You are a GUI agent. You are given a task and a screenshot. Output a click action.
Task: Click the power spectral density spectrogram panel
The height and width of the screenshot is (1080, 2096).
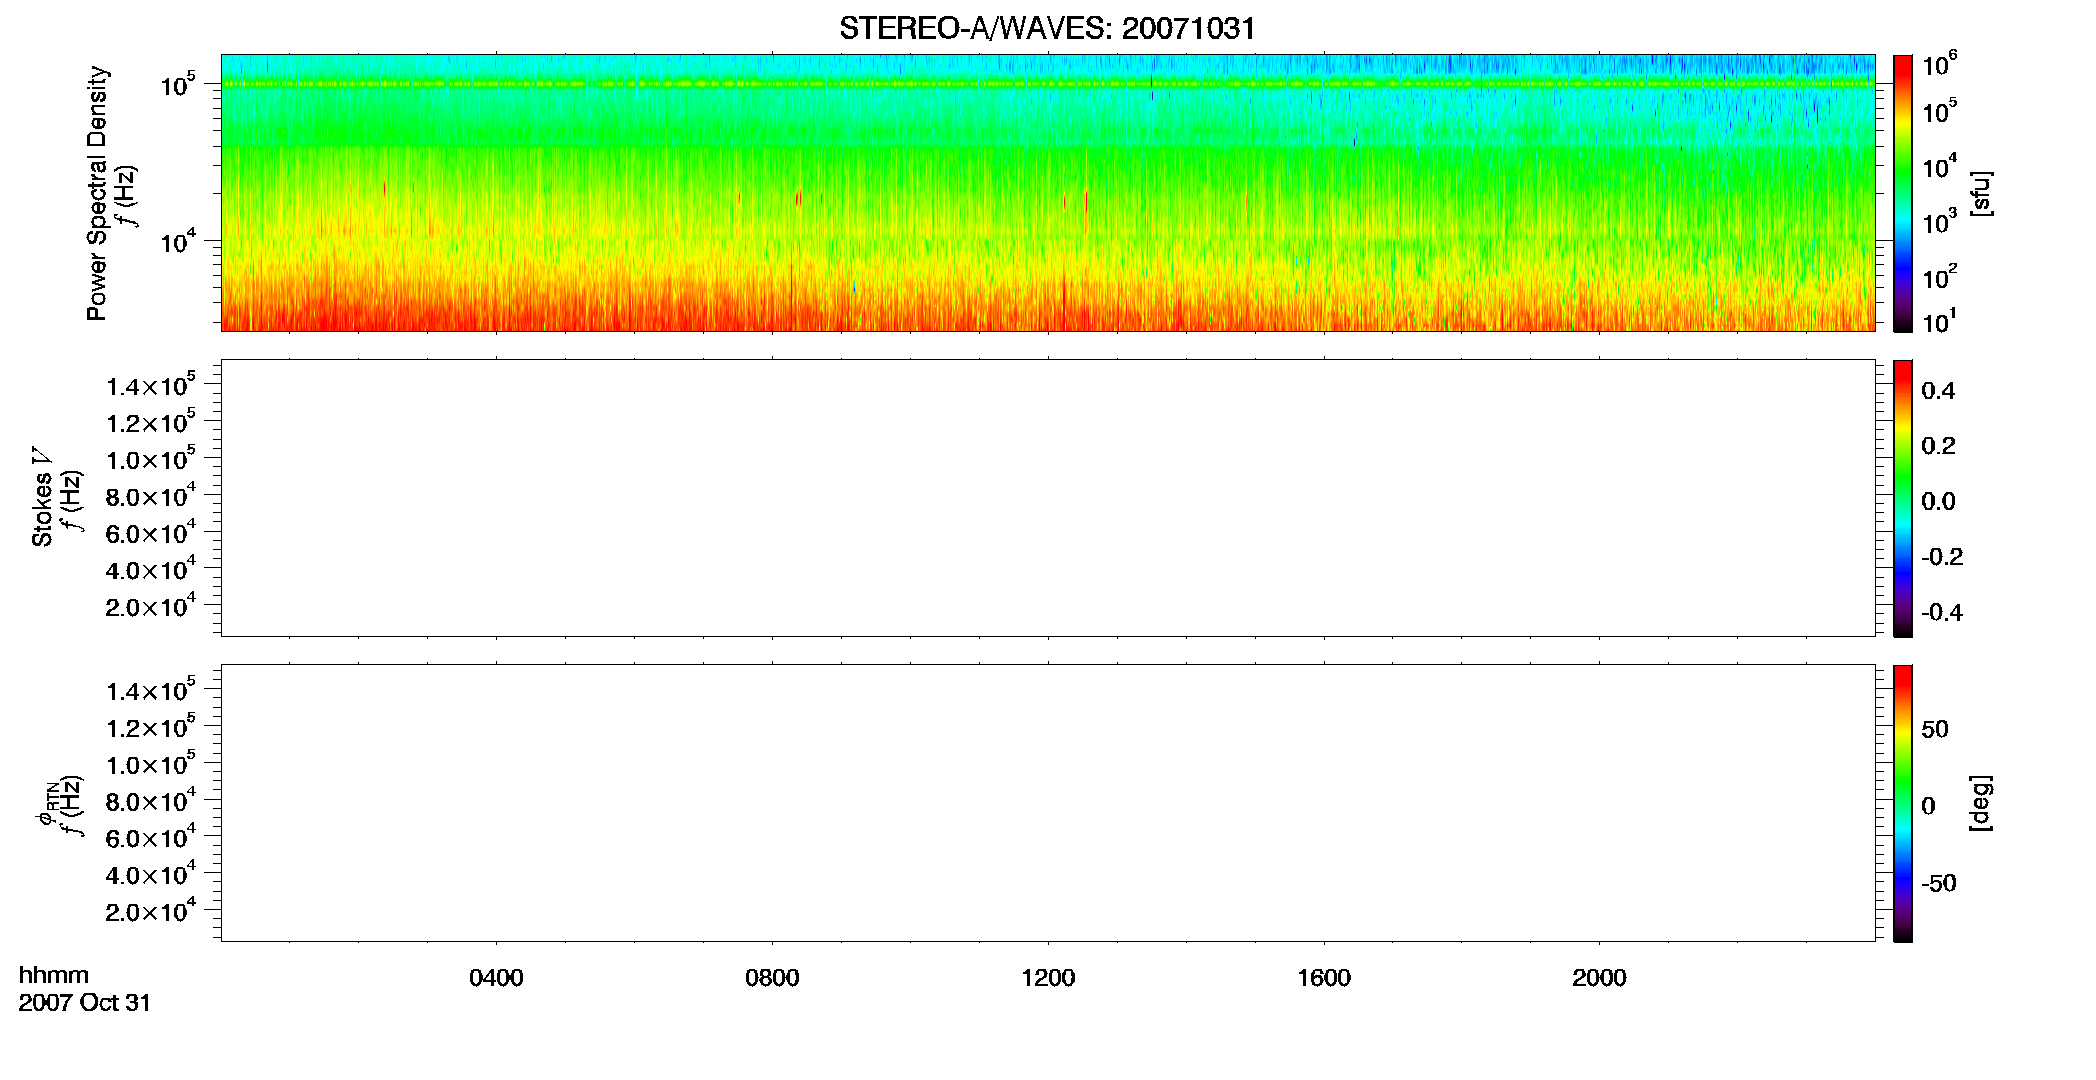1047,192
